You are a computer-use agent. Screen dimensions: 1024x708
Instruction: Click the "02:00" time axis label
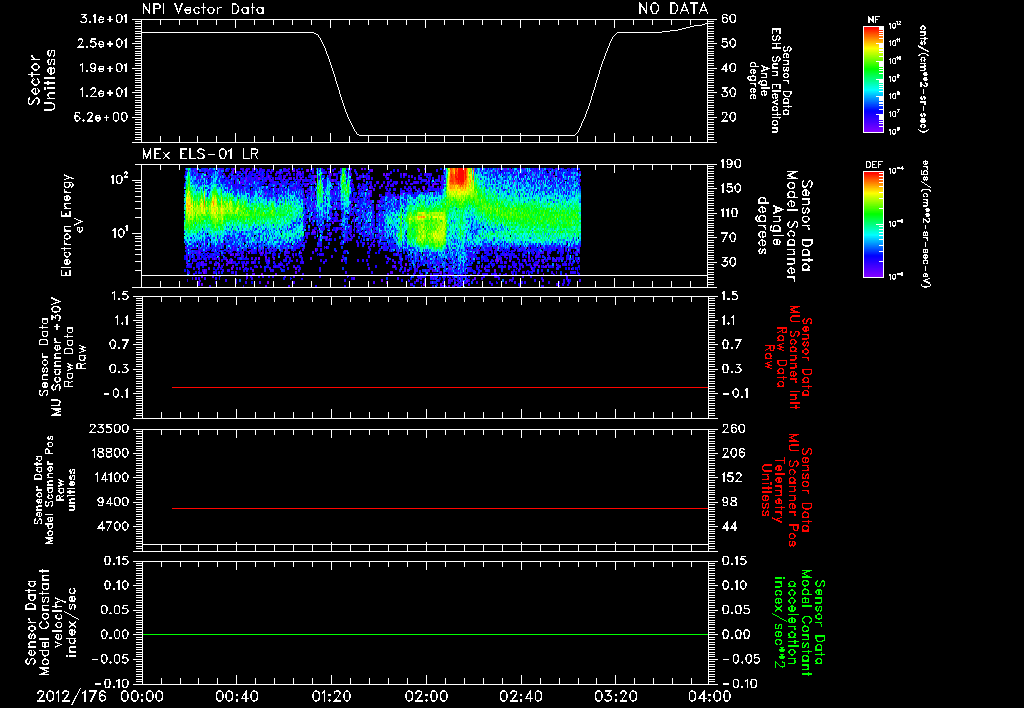pyautogui.click(x=426, y=696)
